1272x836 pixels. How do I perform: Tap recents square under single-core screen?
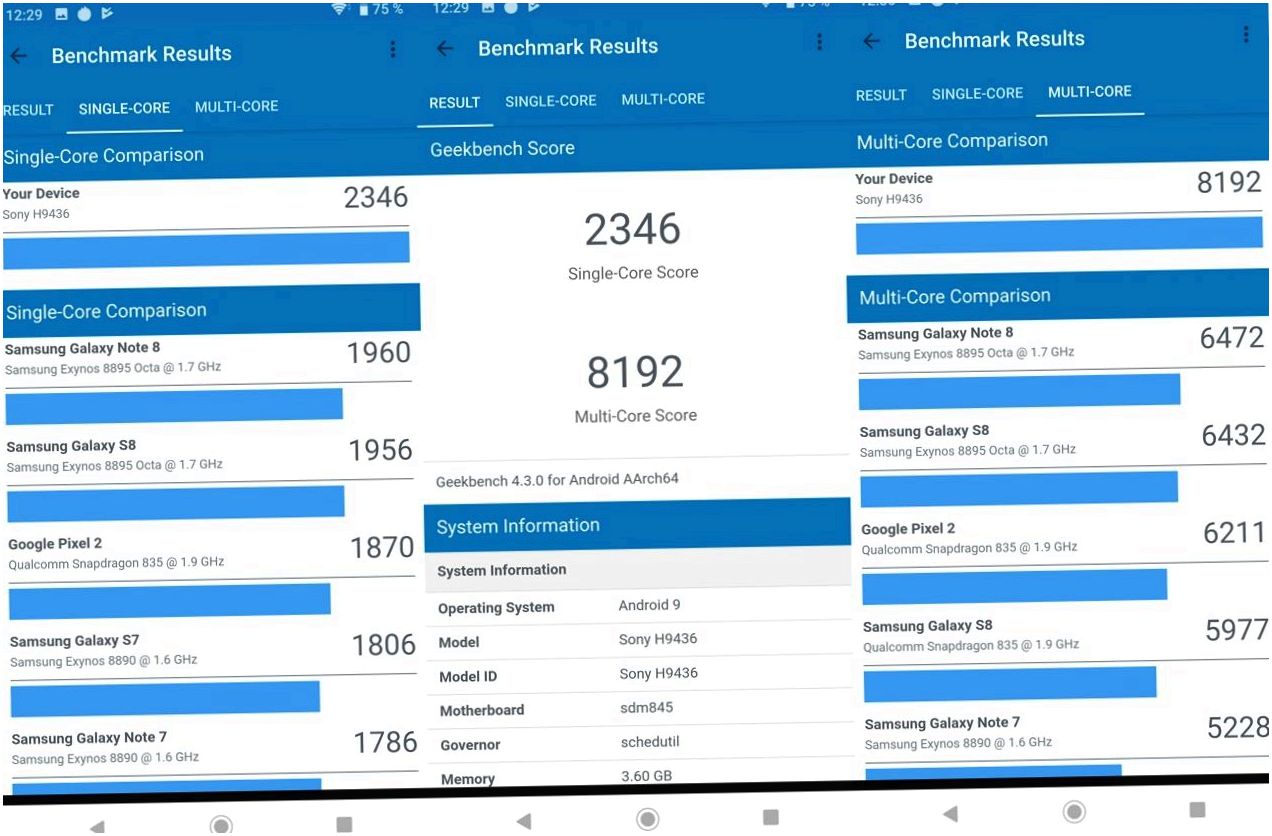coord(344,825)
